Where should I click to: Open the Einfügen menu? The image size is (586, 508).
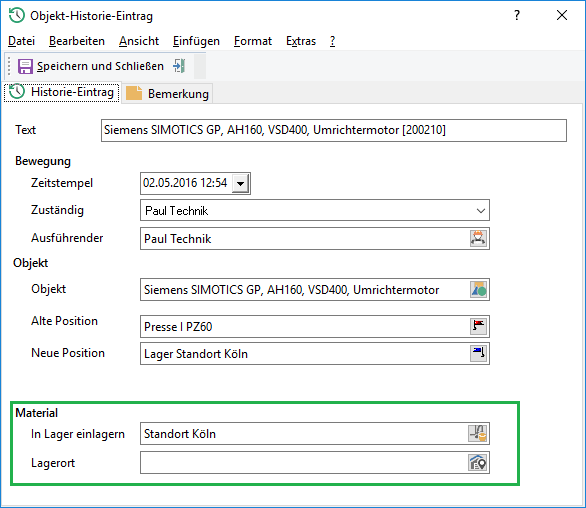click(196, 41)
